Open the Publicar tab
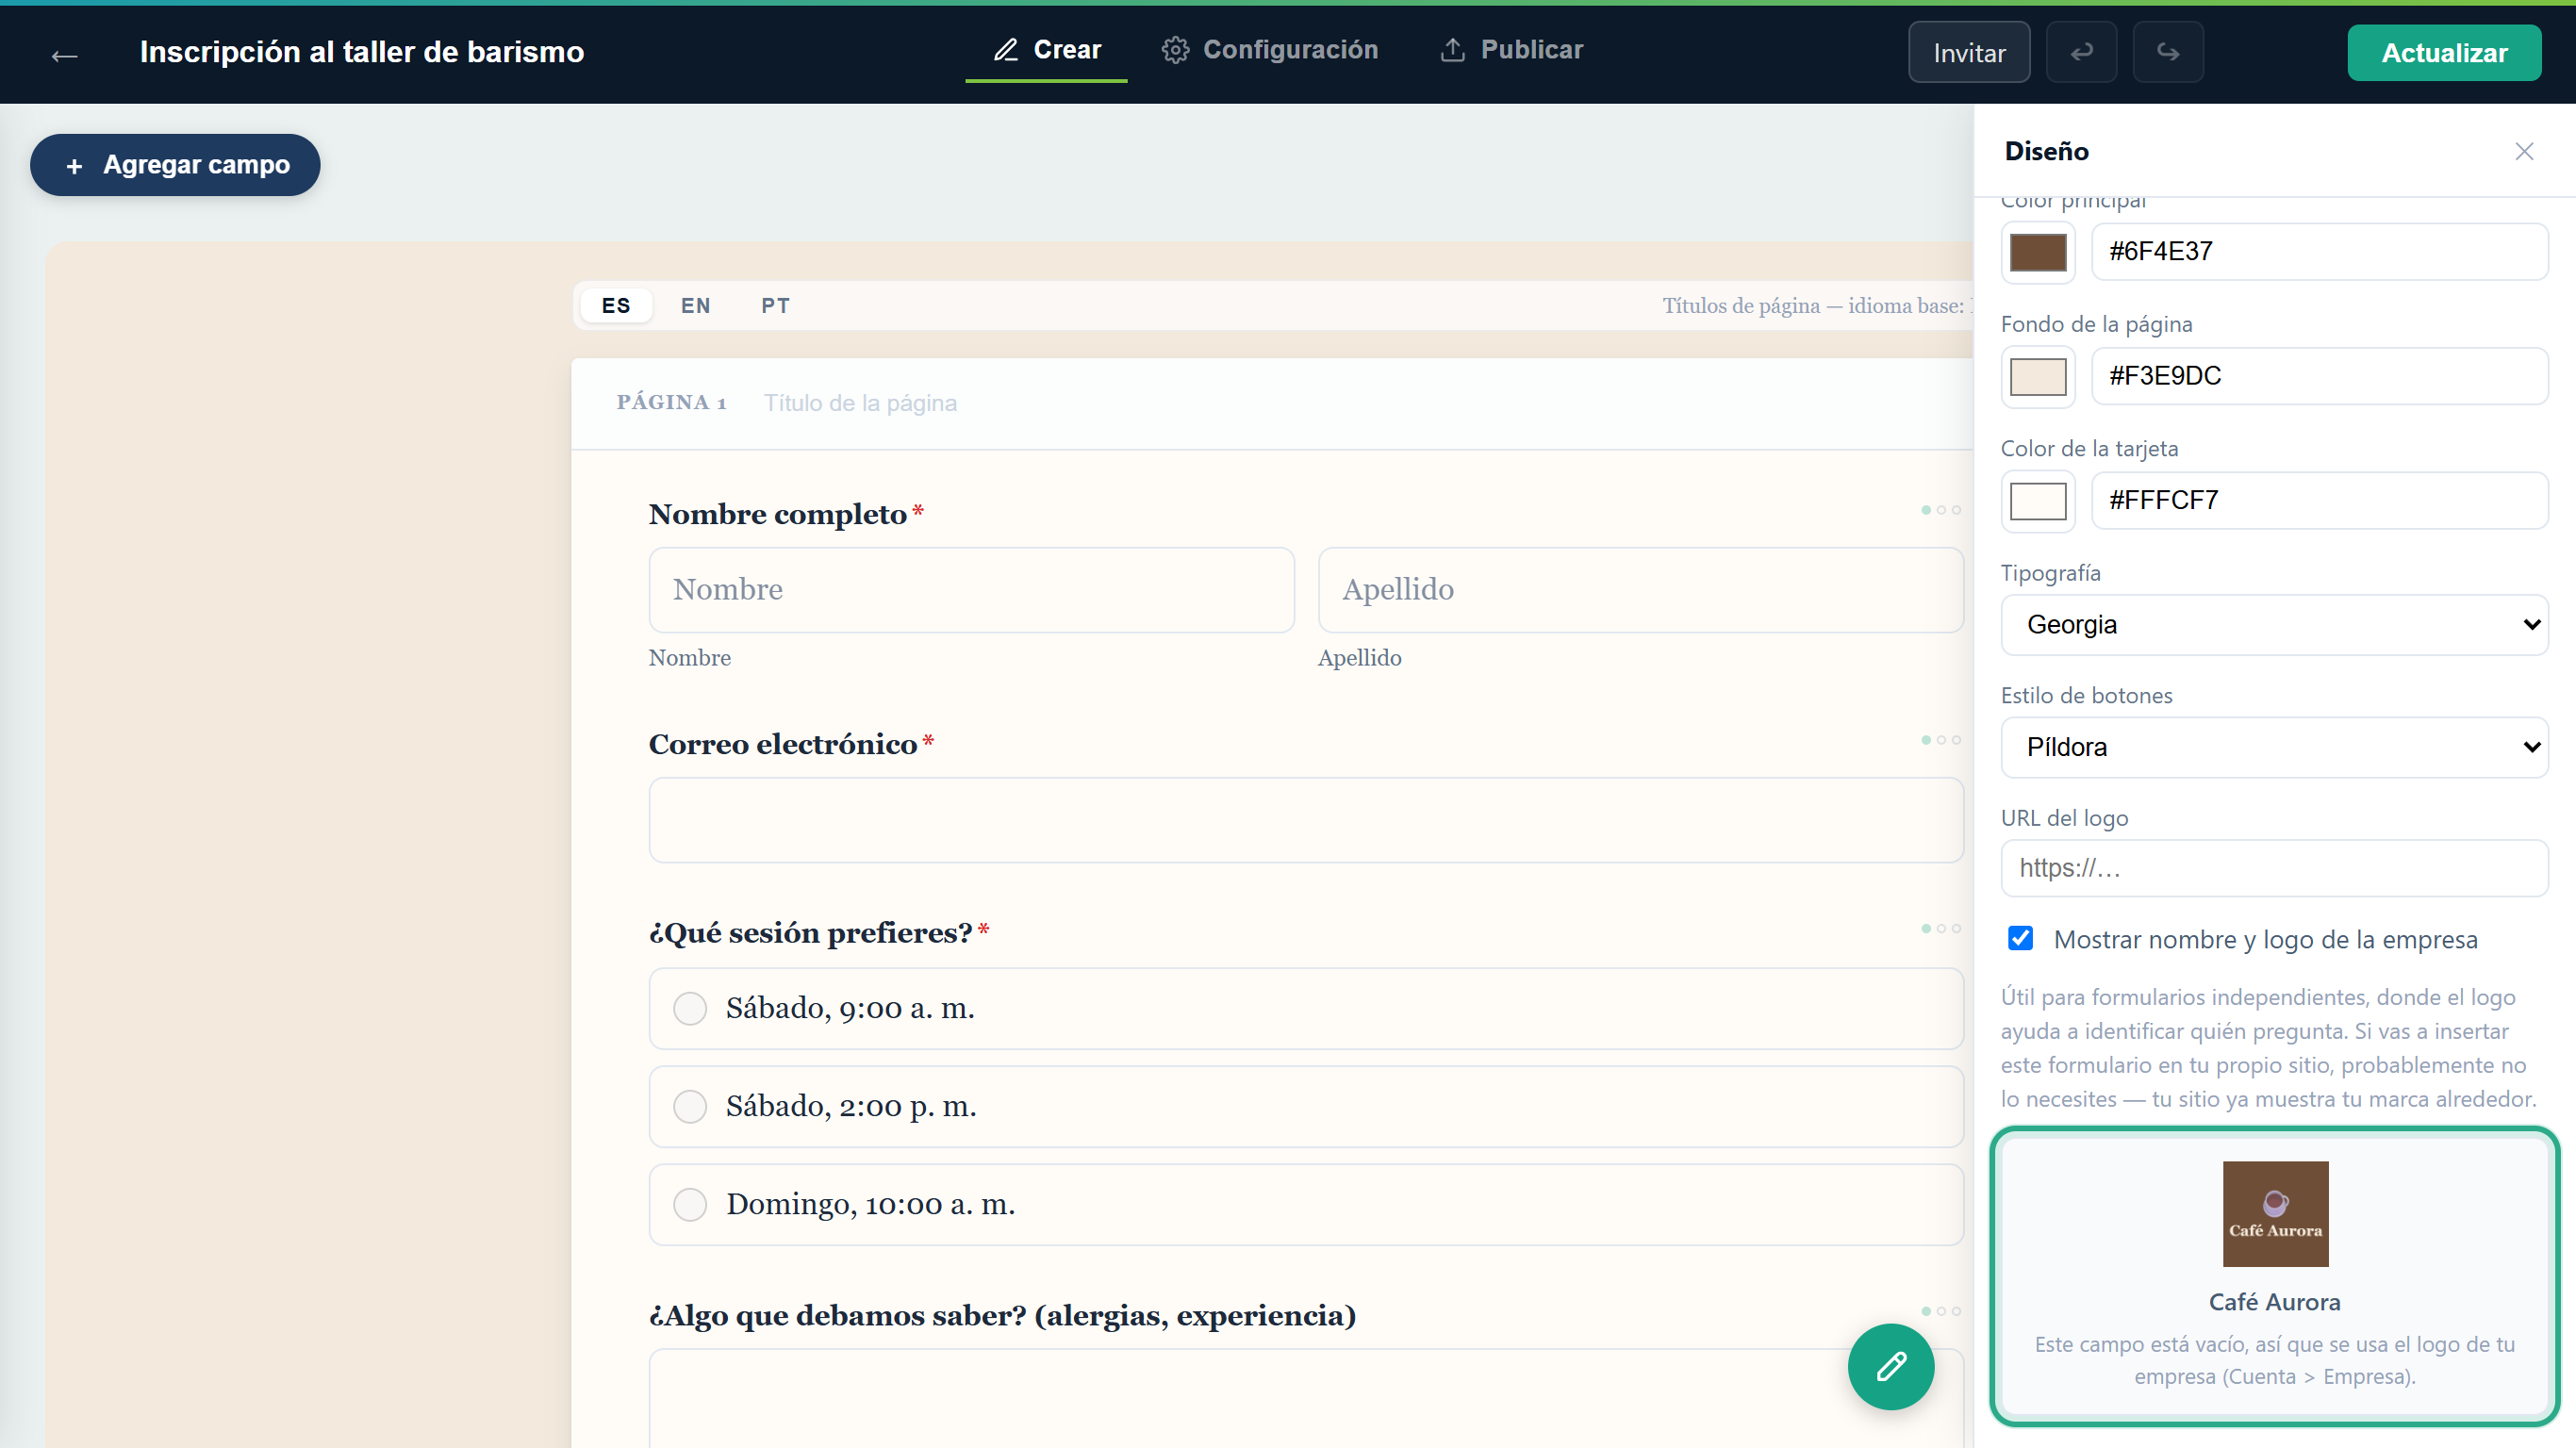This screenshot has width=2576, height=1448. click(x=1511, y=50)
